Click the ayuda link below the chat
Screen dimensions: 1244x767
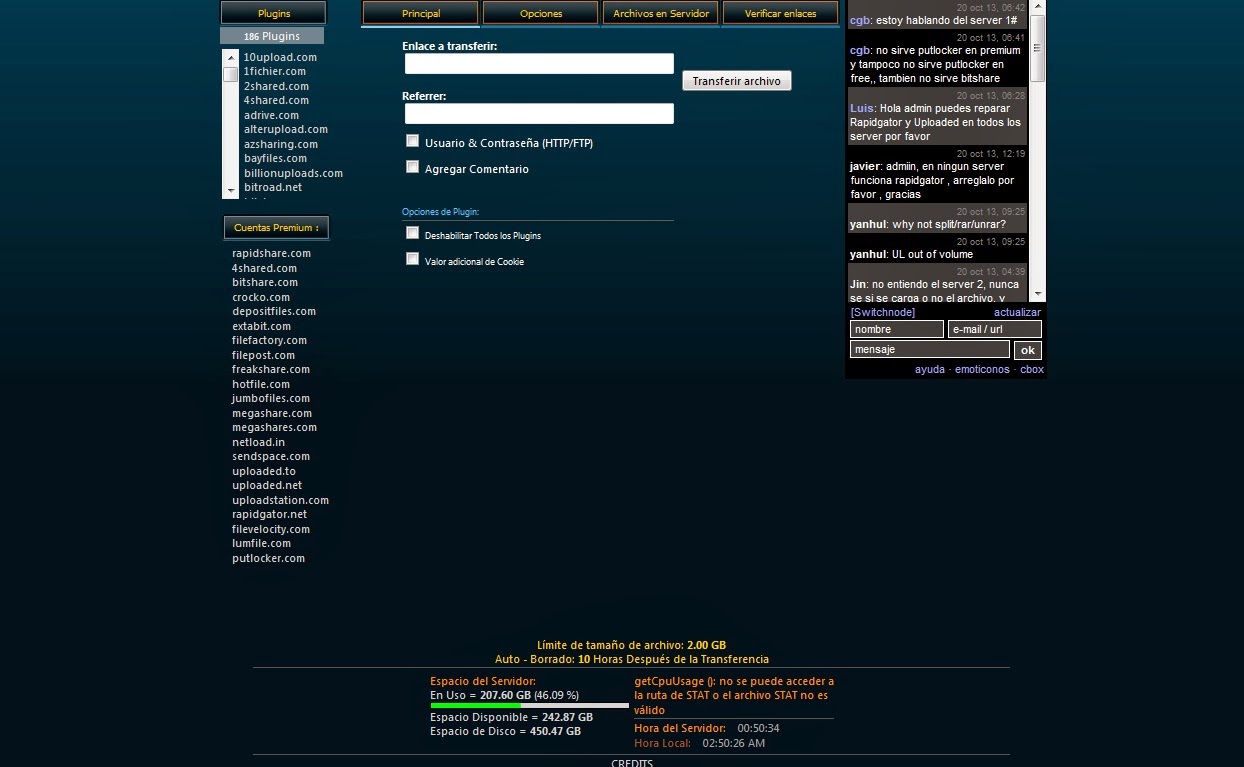coord(930,368)
